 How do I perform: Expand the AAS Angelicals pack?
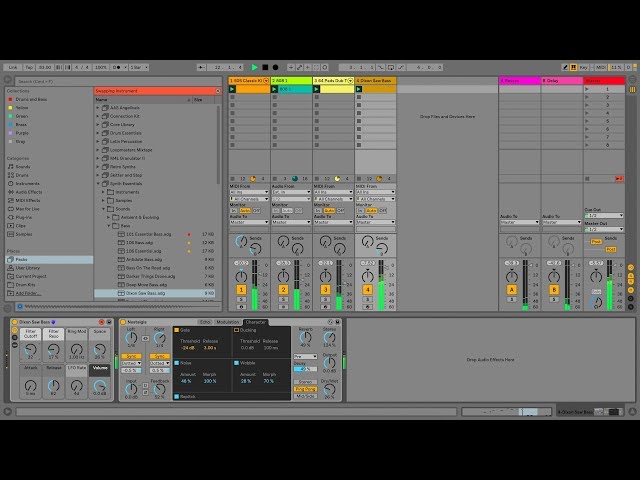click(x=98, y=108)
